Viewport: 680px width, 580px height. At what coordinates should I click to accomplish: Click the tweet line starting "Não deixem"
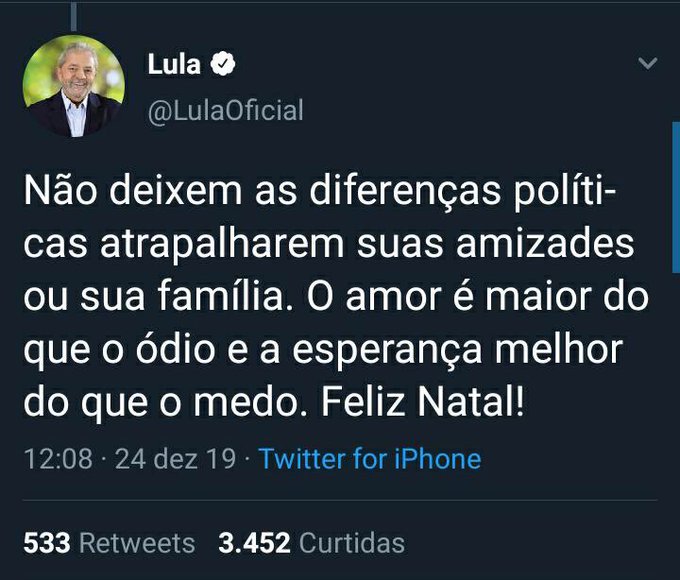(335, 190)
